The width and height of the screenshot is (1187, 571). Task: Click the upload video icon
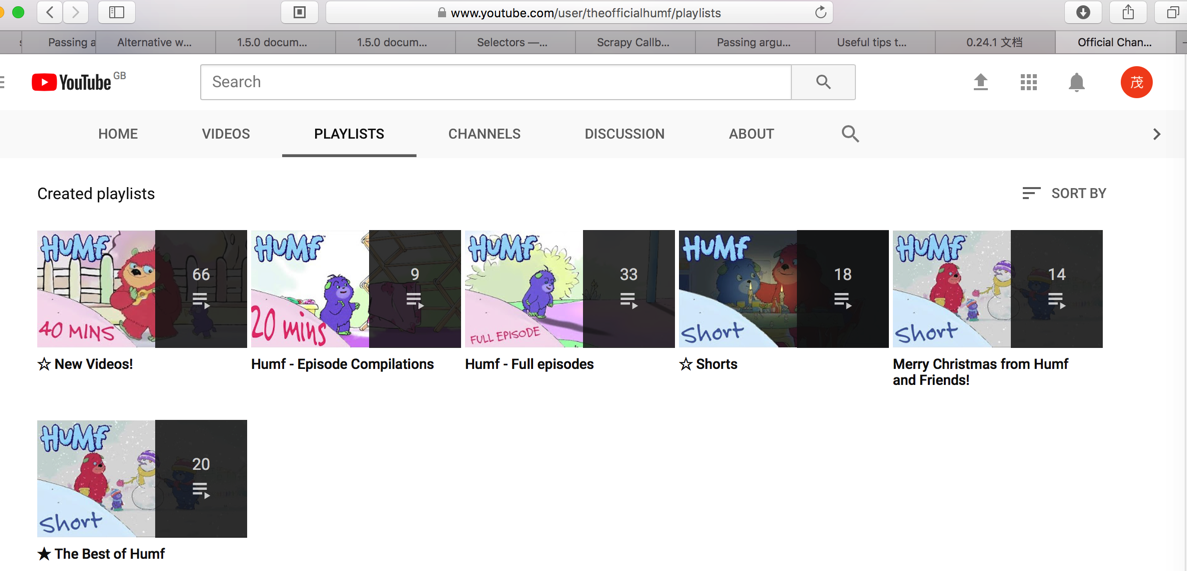[x=980, y=83]
